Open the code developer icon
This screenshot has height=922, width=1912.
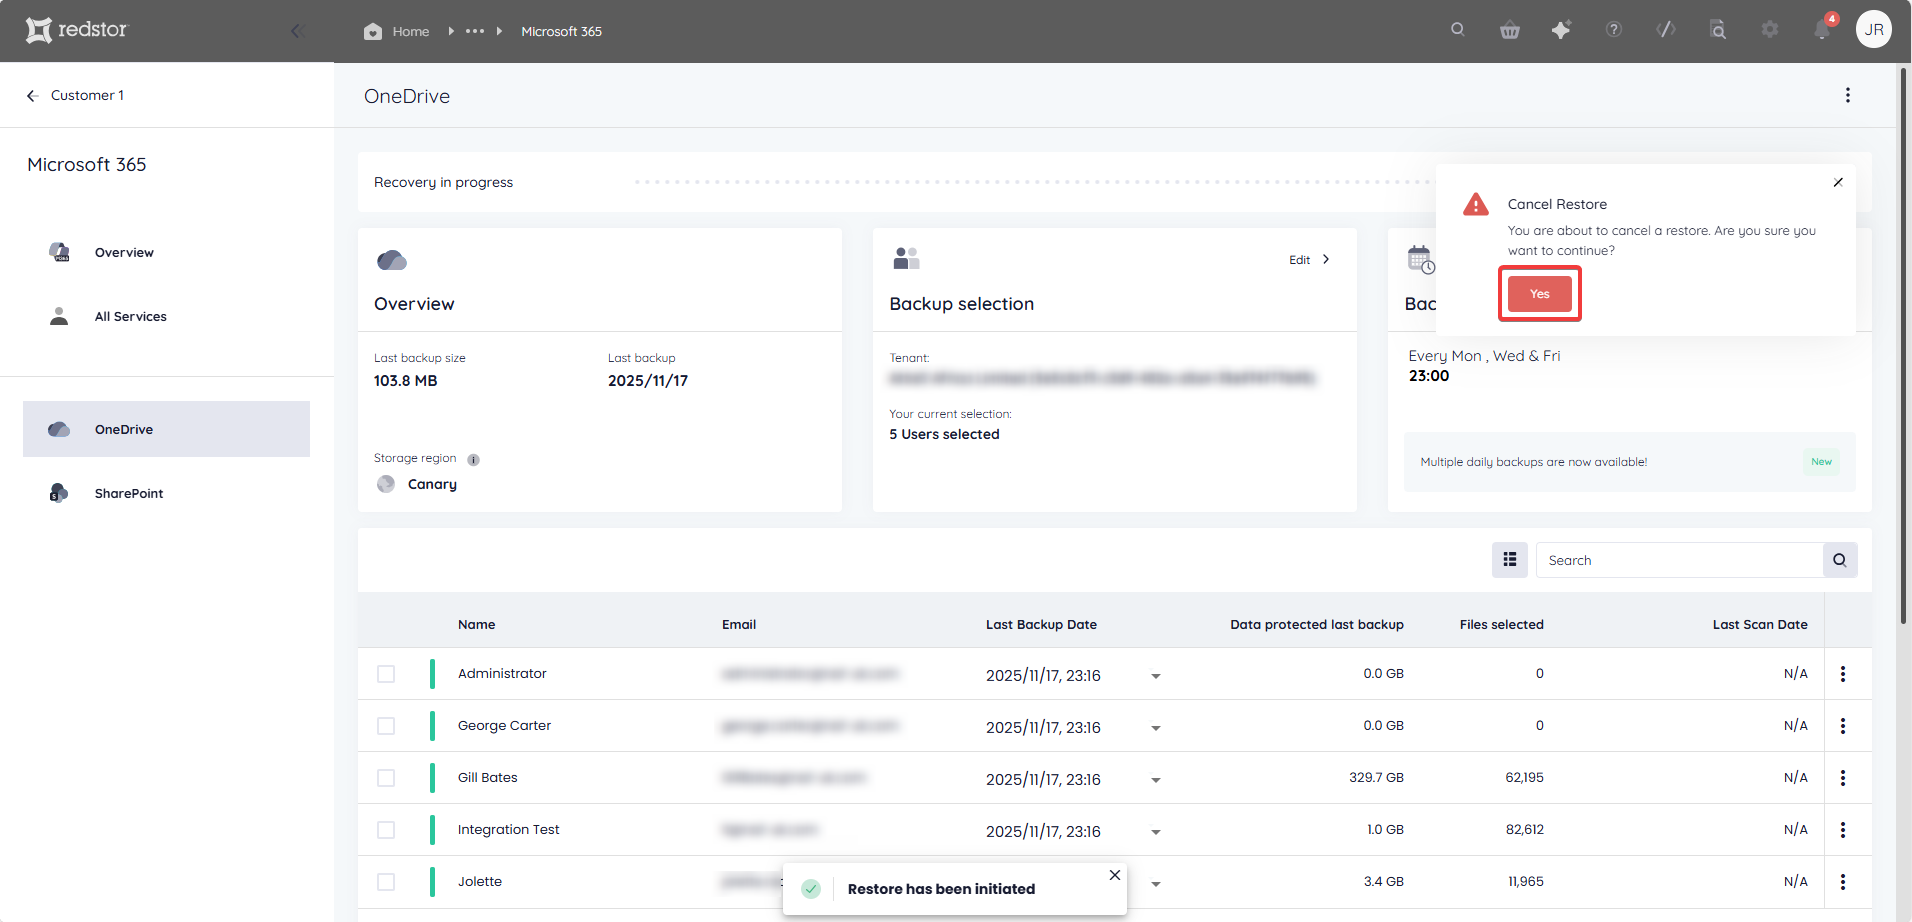tap(1666, 30)
